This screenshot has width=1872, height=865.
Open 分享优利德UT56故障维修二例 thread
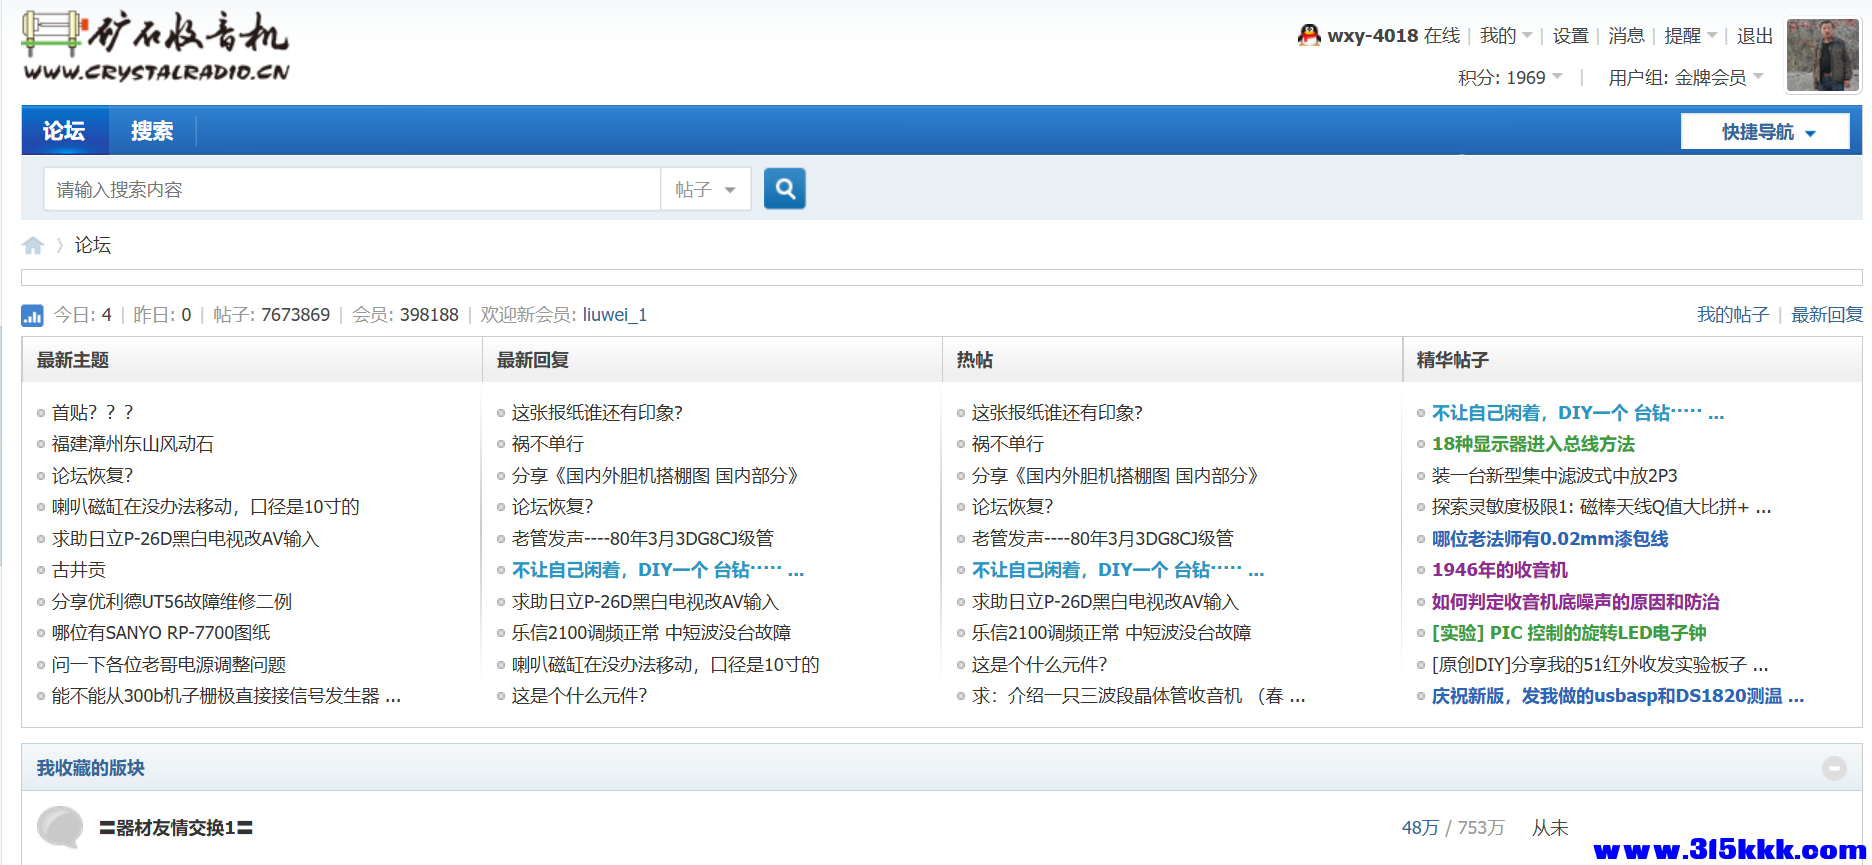point(172,602)
